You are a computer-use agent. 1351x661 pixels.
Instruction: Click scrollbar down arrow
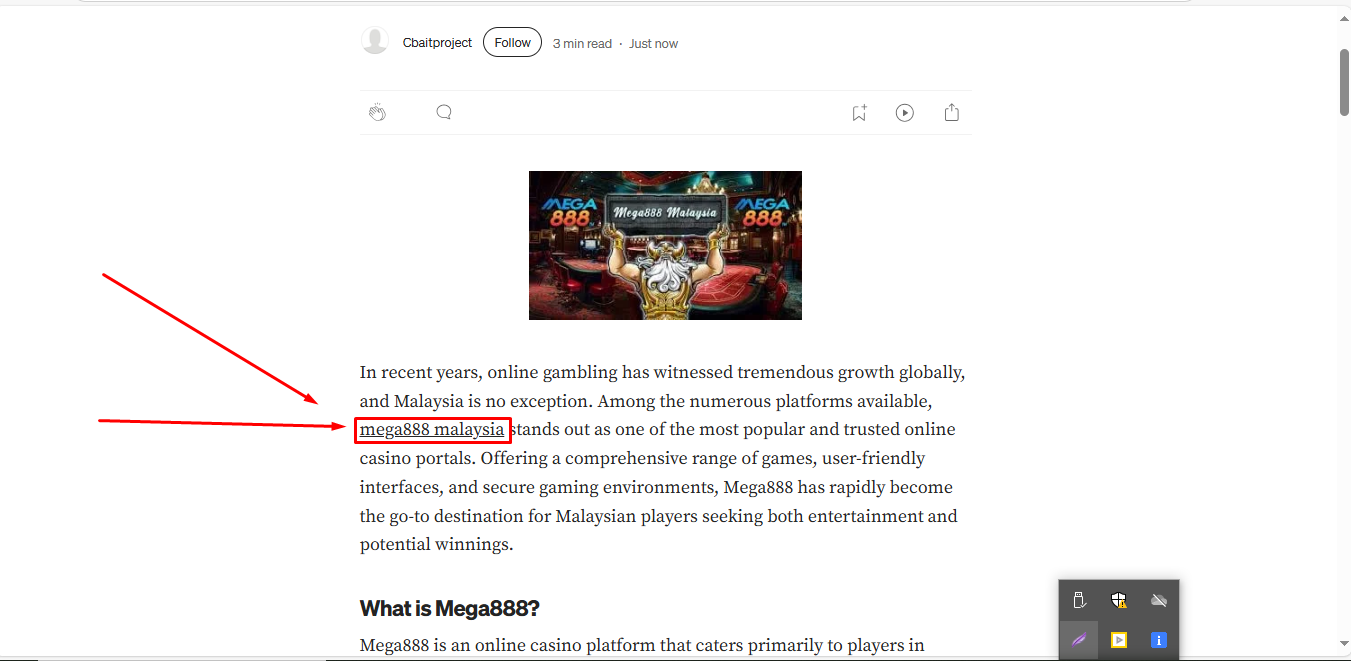click(x=1344, y=643)
